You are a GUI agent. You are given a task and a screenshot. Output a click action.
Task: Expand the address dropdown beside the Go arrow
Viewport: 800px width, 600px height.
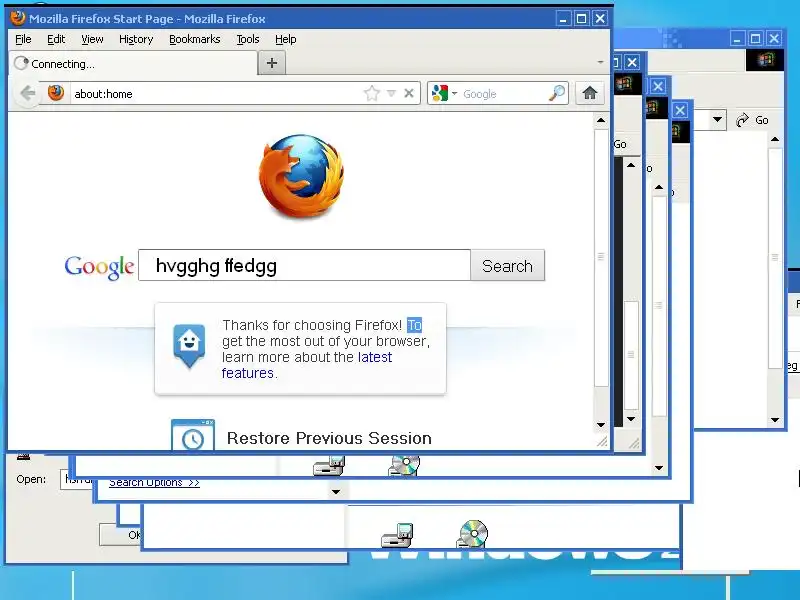pos(718,120)
